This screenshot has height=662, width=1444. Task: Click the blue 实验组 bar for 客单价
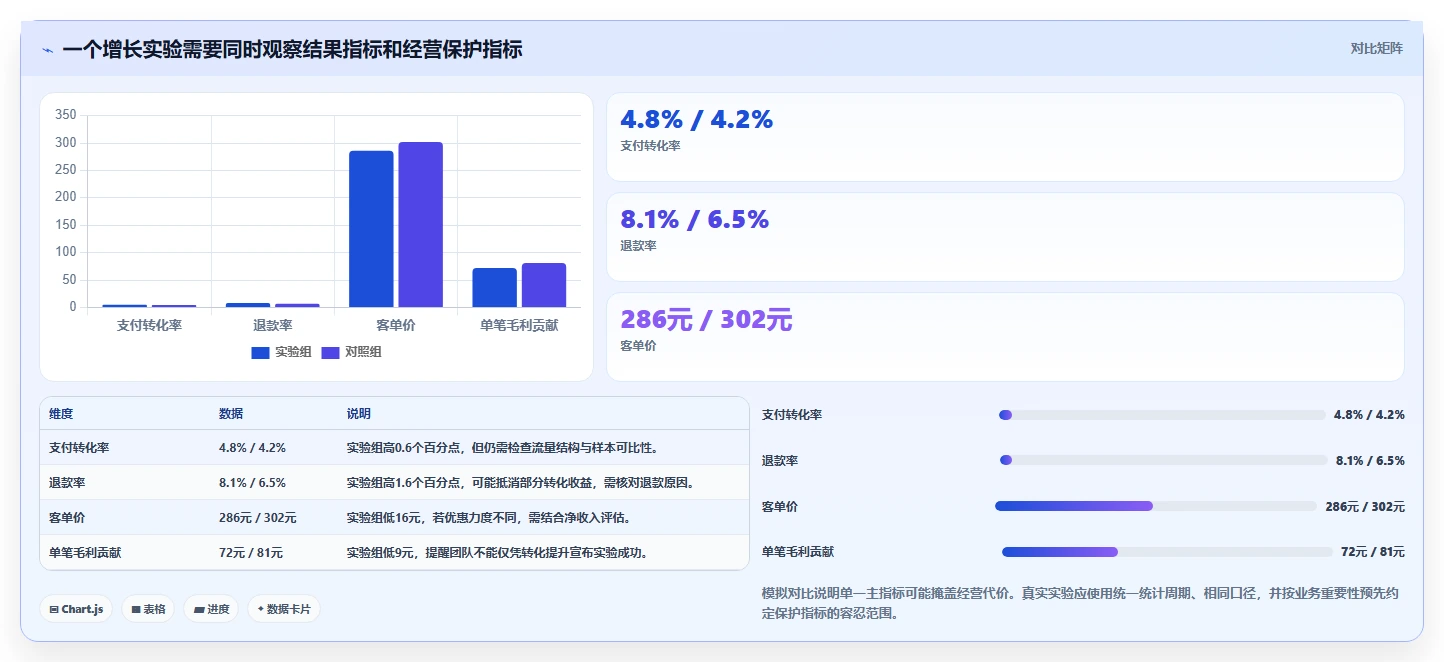[x=371, y=229]
